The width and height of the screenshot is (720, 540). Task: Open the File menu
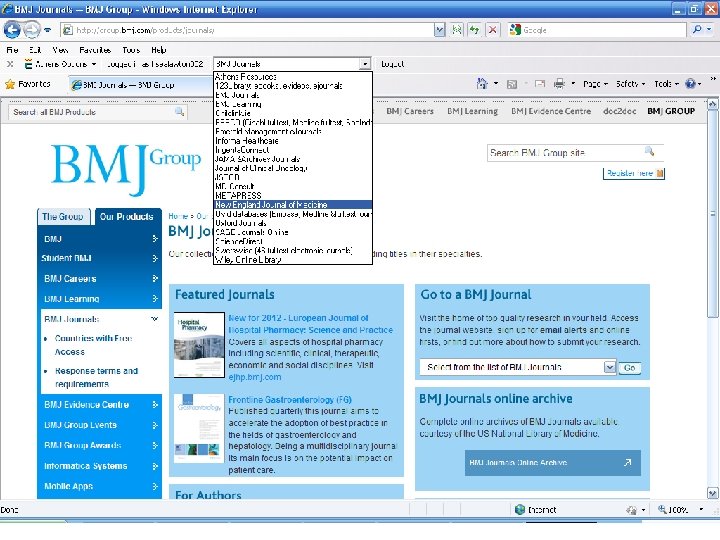tap(12, 50)
